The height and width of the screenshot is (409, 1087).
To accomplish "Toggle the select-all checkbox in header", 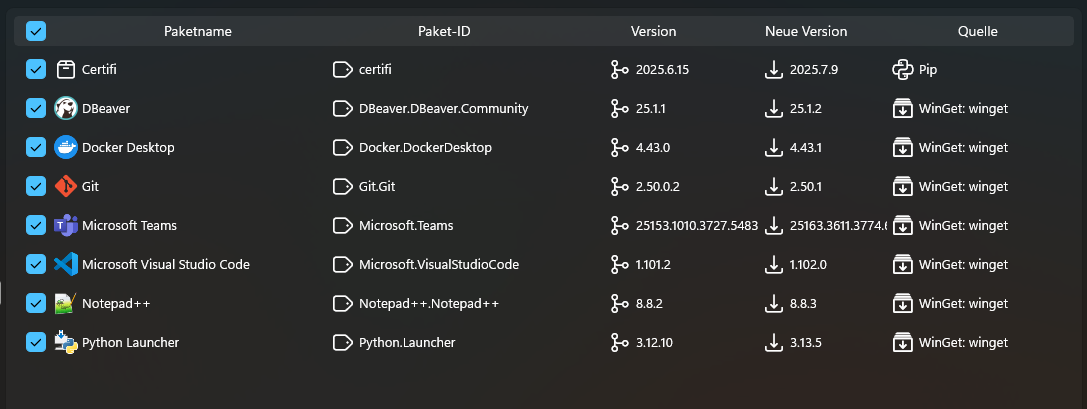I will [x=36, y=31].
